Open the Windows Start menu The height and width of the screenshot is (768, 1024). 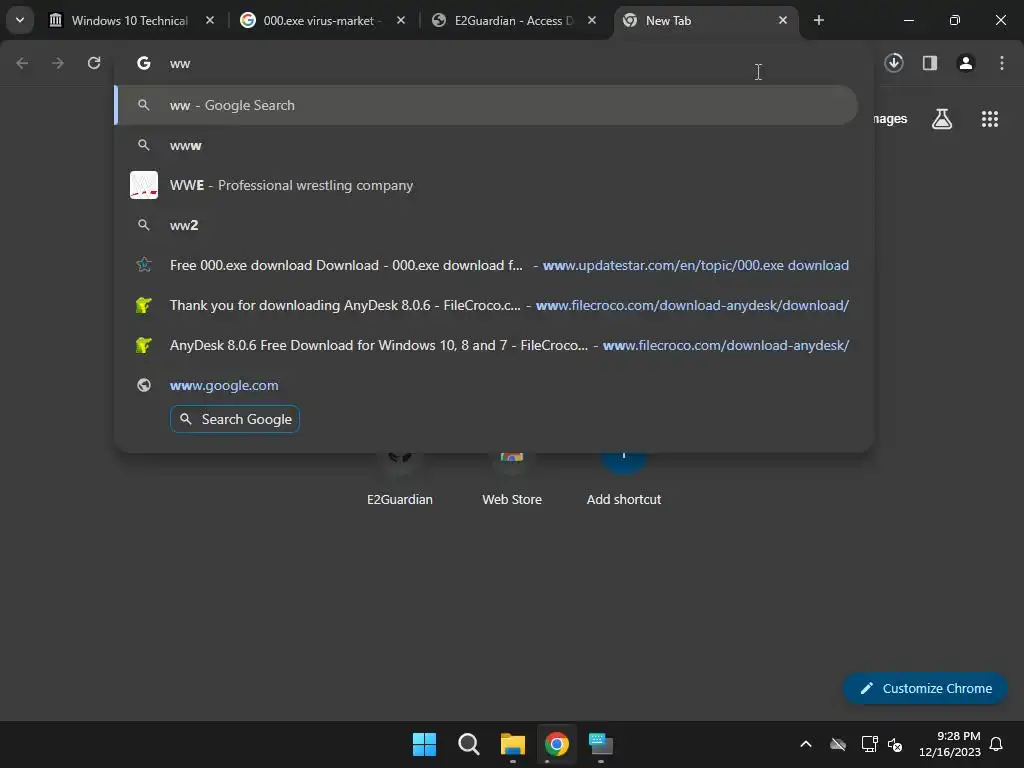(424, 744)
